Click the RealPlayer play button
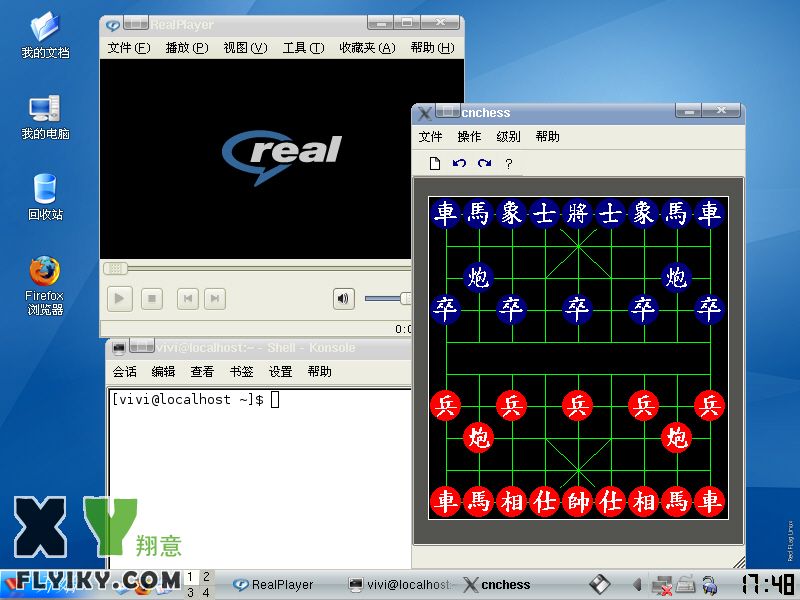 click(x=119, y=298)
